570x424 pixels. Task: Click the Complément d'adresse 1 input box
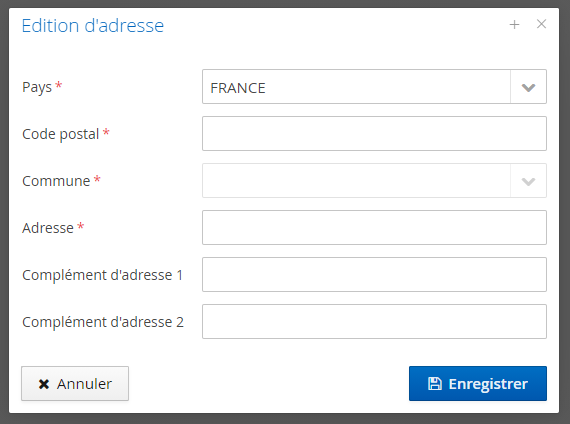click(374, 275)
